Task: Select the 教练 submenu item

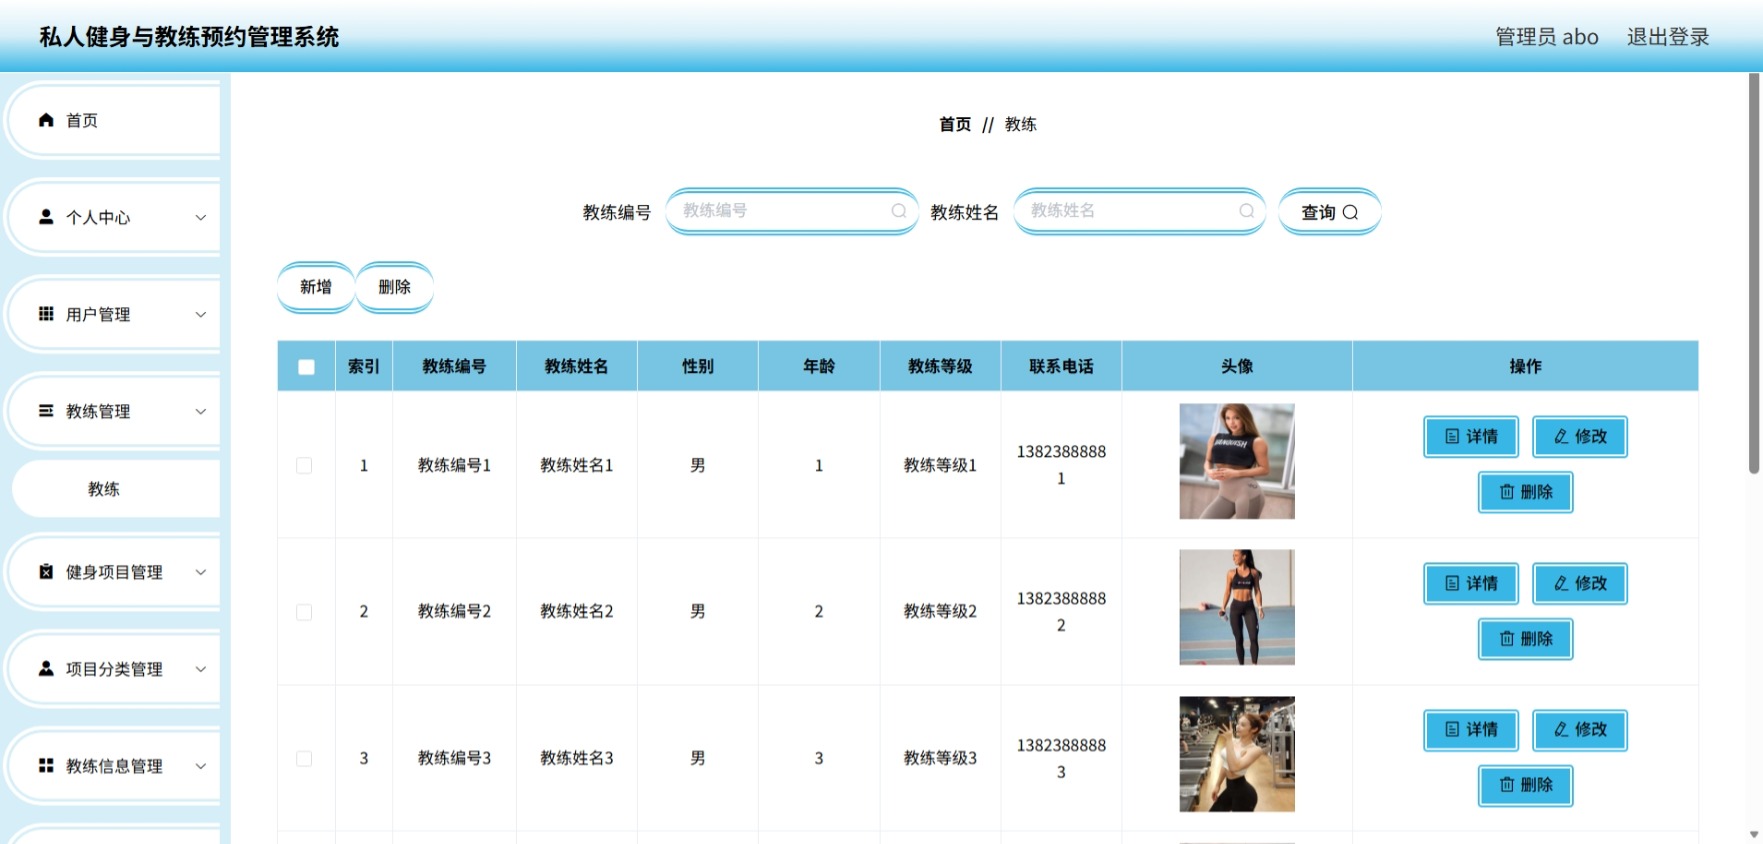Action: (x=116, y=489)
